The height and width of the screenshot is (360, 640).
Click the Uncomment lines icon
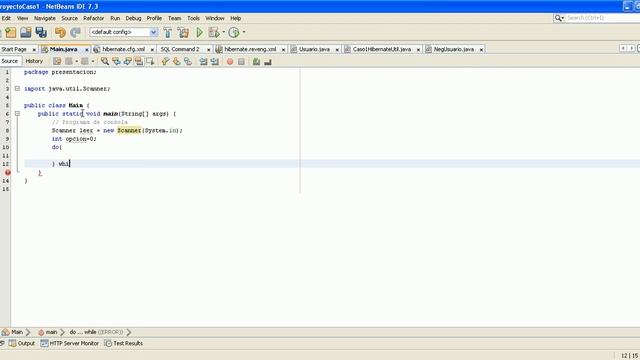[x=268, y=61]
